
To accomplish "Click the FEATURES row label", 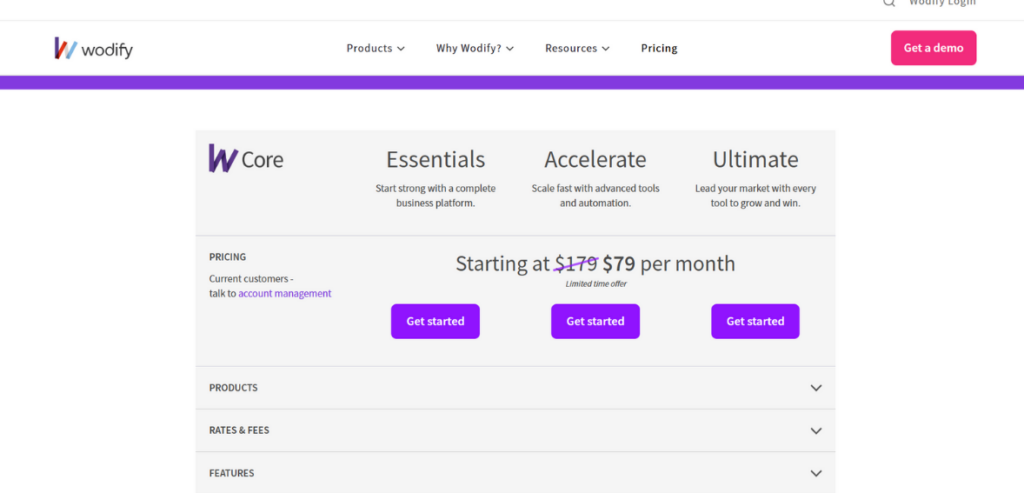I will (x=232, y=473).
